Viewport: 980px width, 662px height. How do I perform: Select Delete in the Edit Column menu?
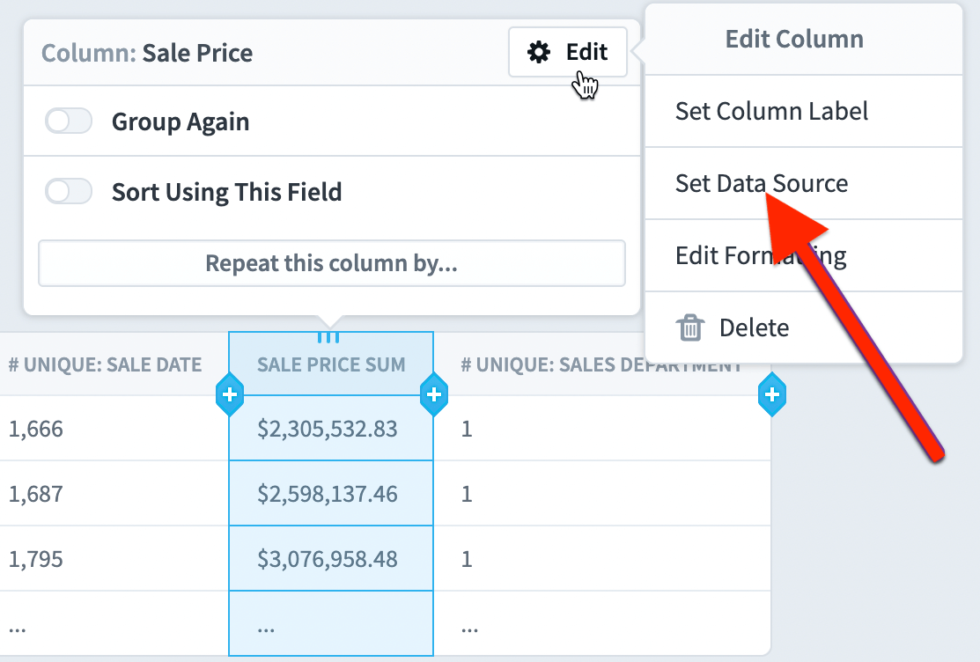coord(754,327)
